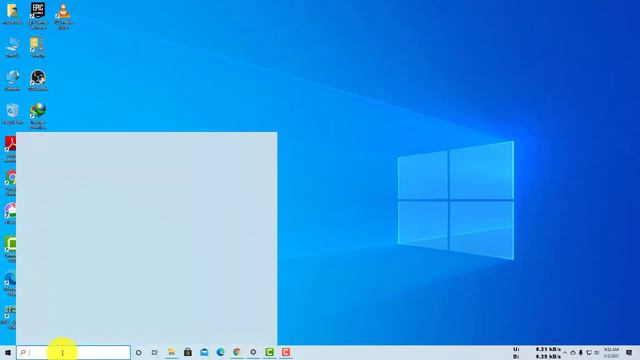This screenshot has height=360, width=640.
Task: Select the Recycle Bin desktop icon
Action: (12, 114)
